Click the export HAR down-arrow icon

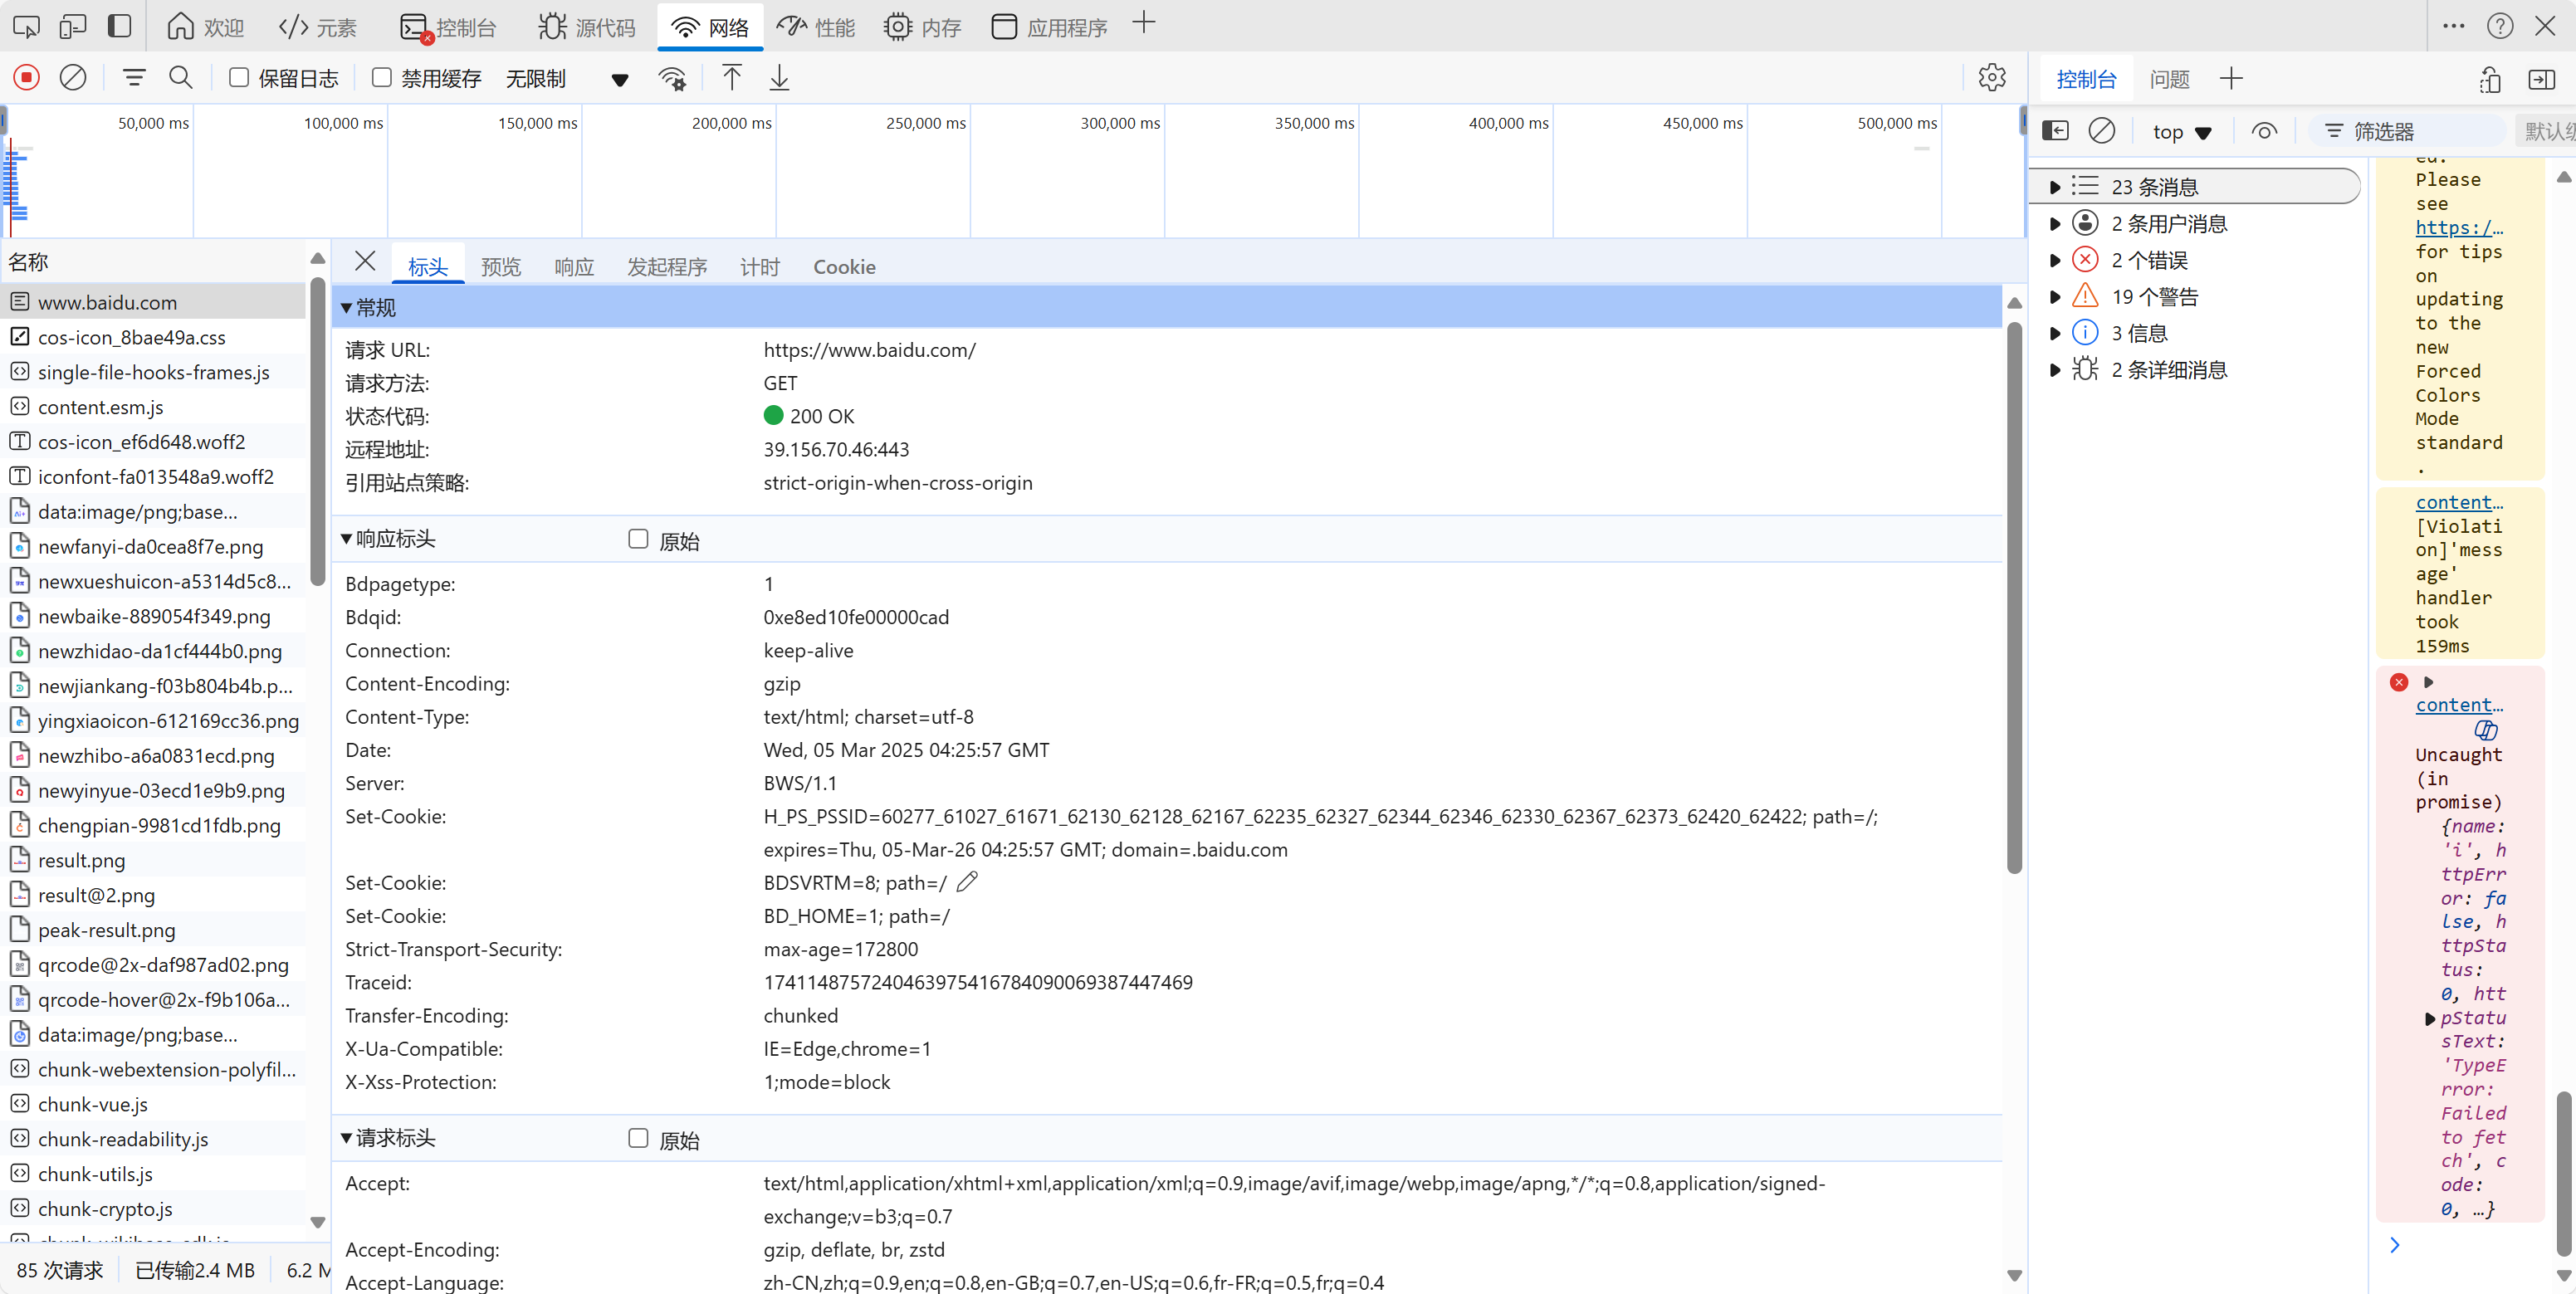point(779,78)
